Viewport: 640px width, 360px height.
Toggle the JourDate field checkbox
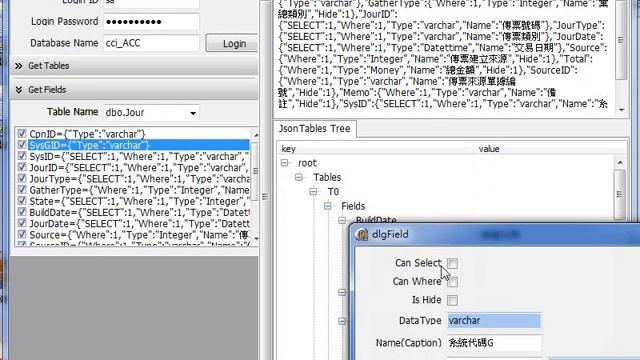point(22,223)
